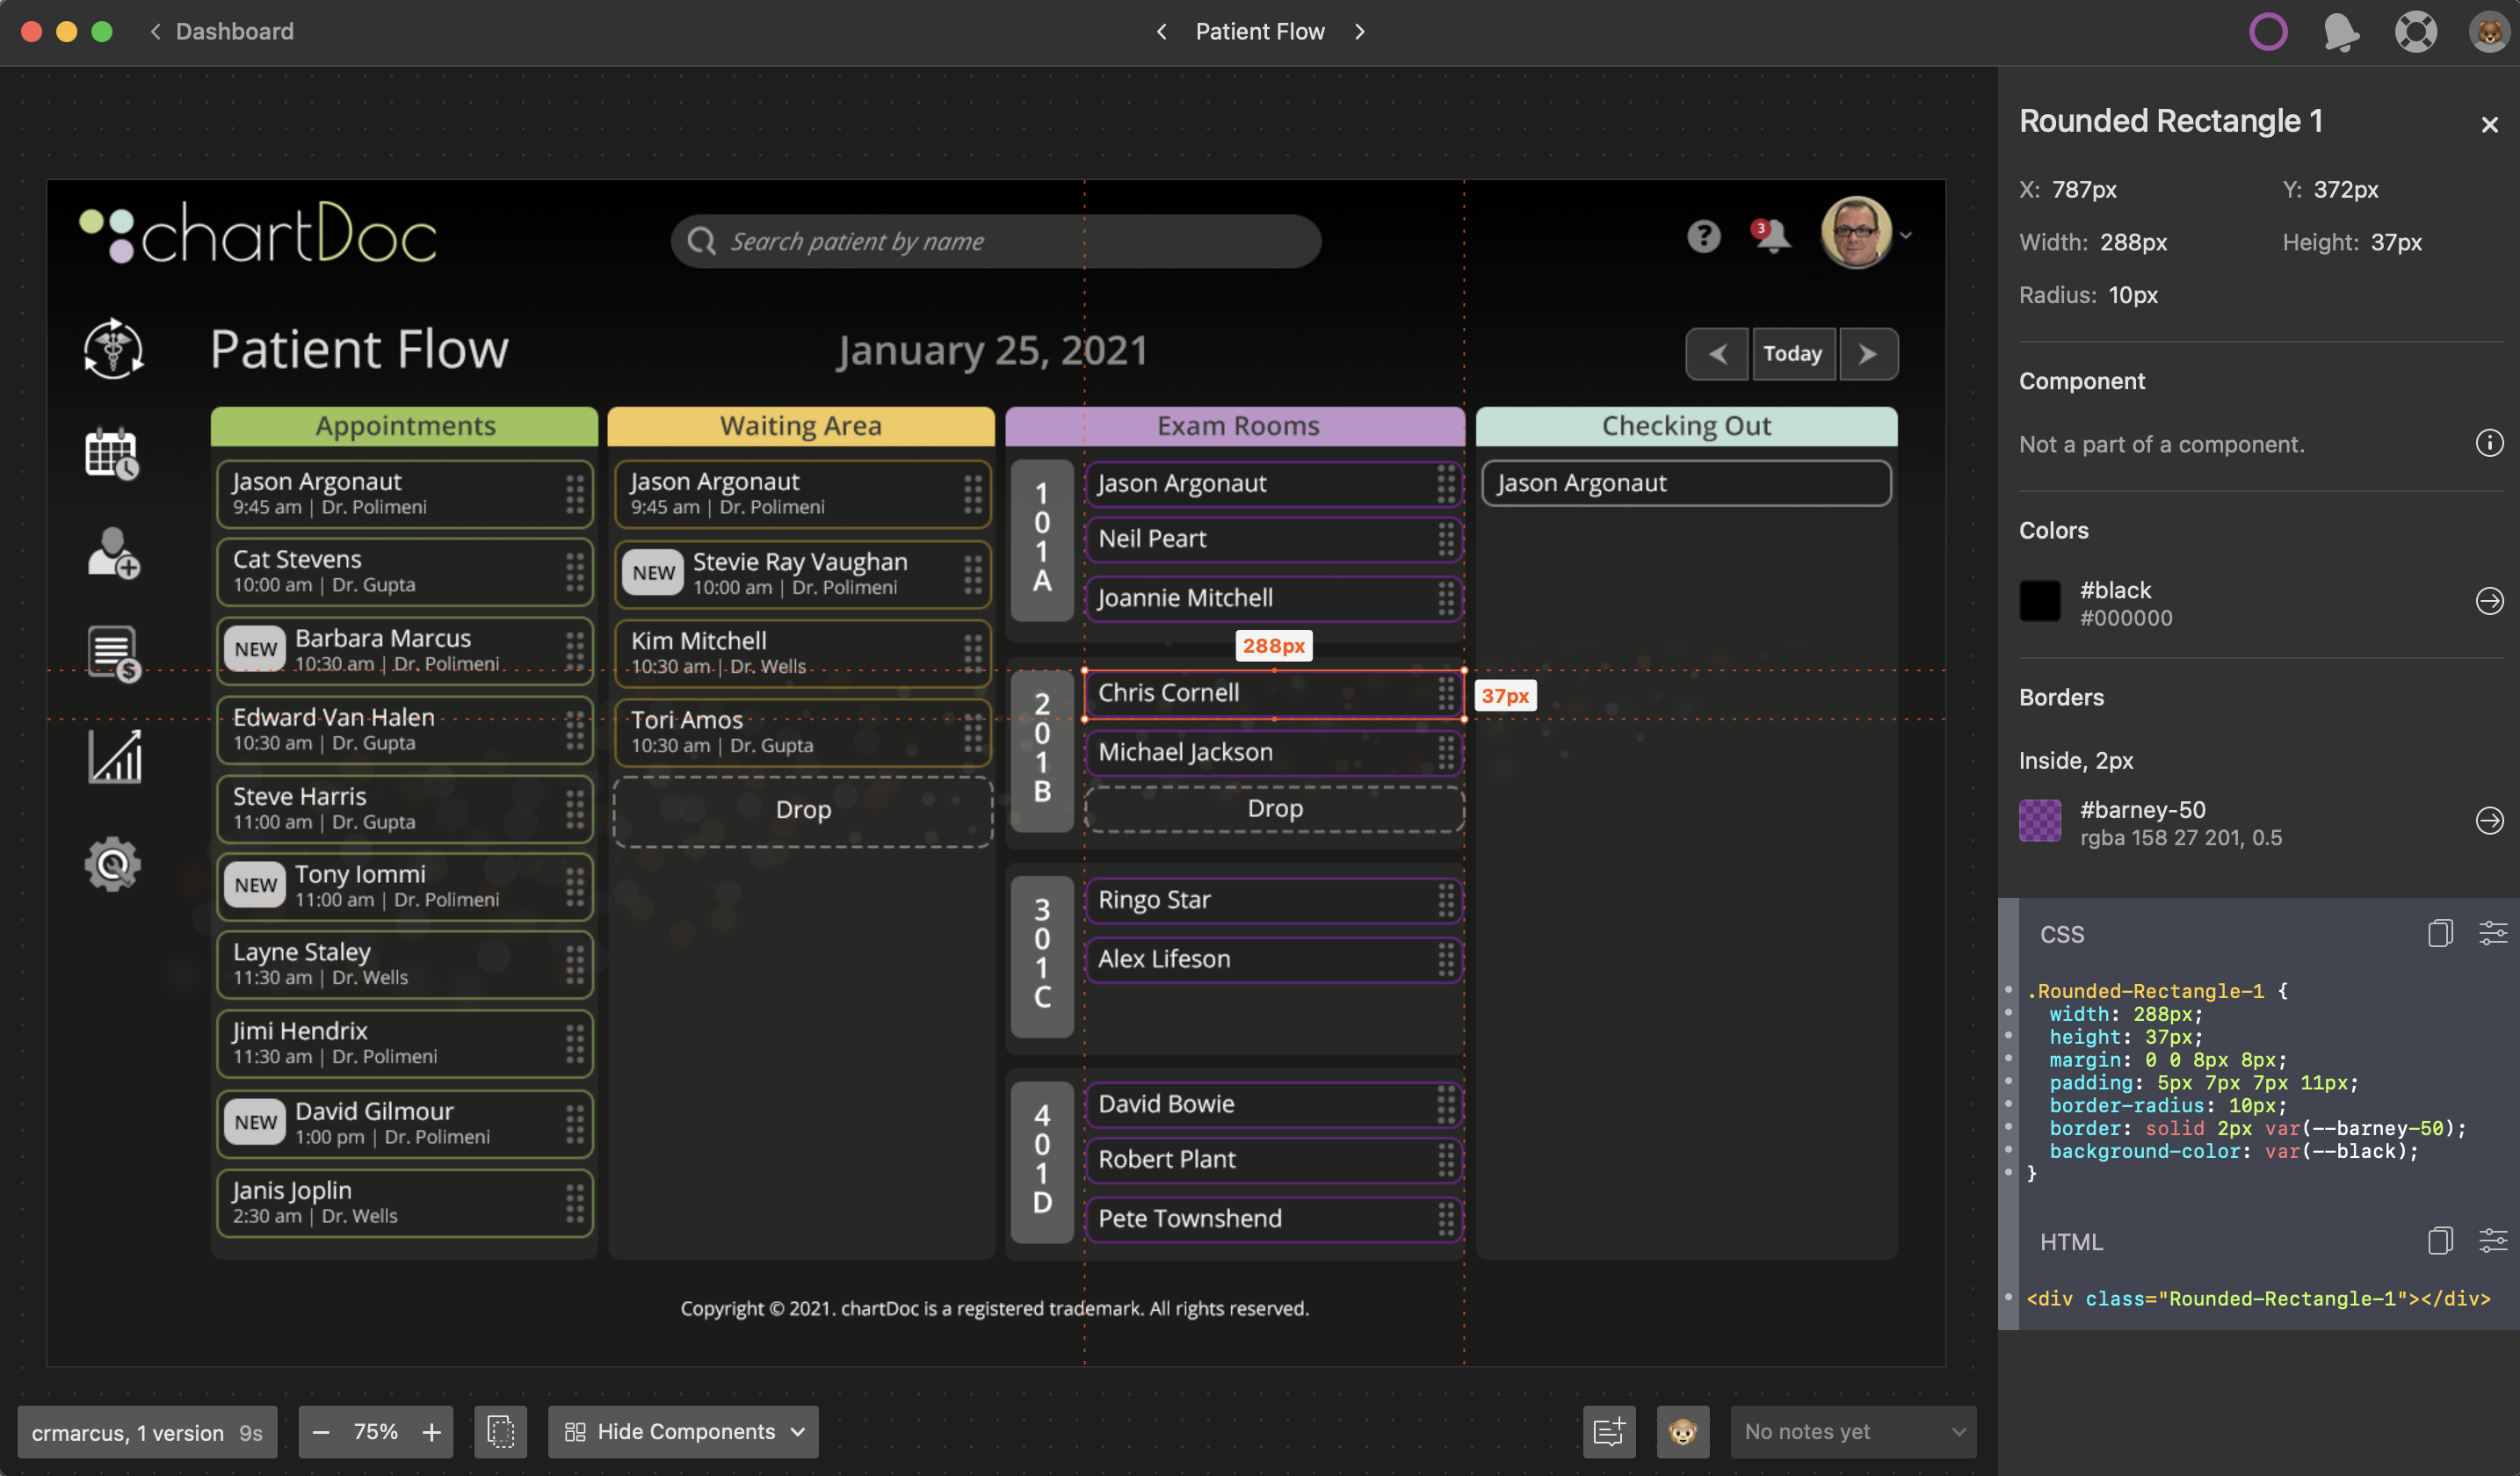Click the add patient sidebar icon
This screenshot has width=2520, height=1476.
coord(113,553)
